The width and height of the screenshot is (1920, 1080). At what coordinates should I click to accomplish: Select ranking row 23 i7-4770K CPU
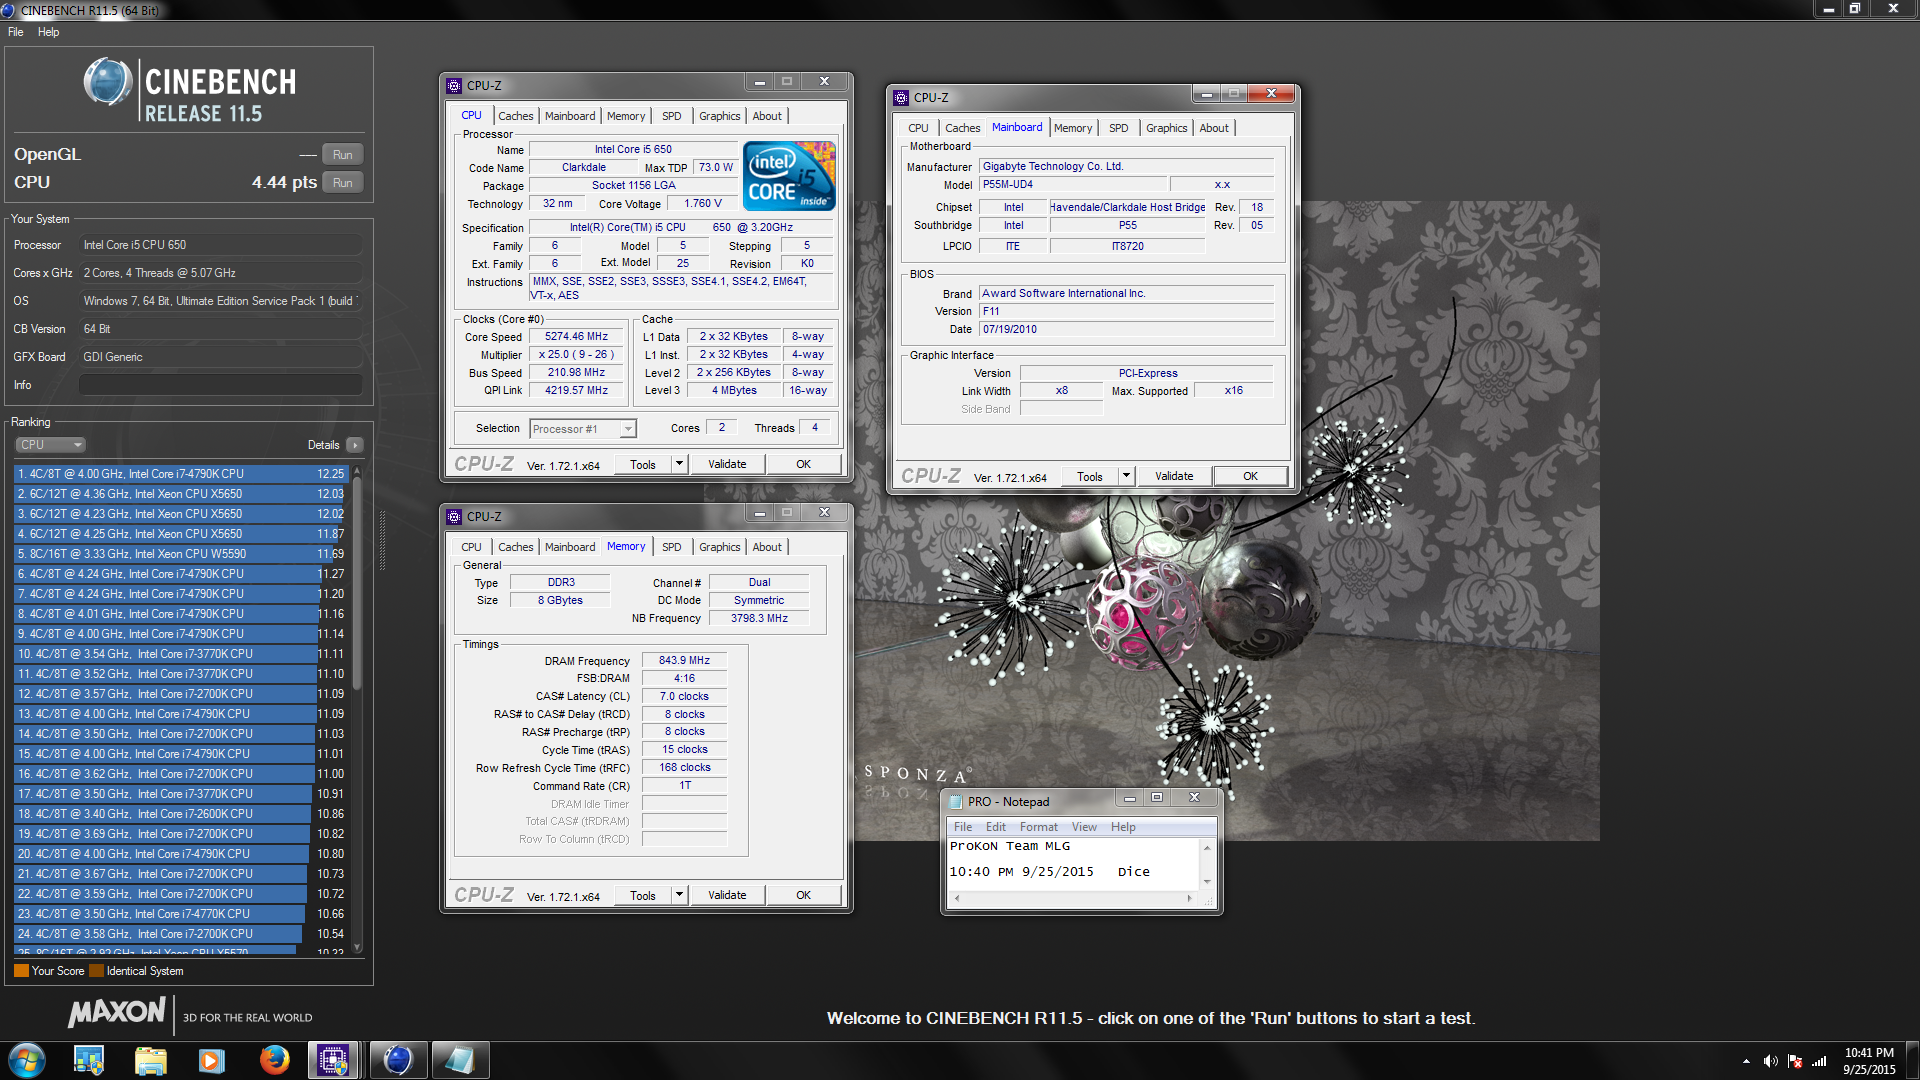(181, 914)
